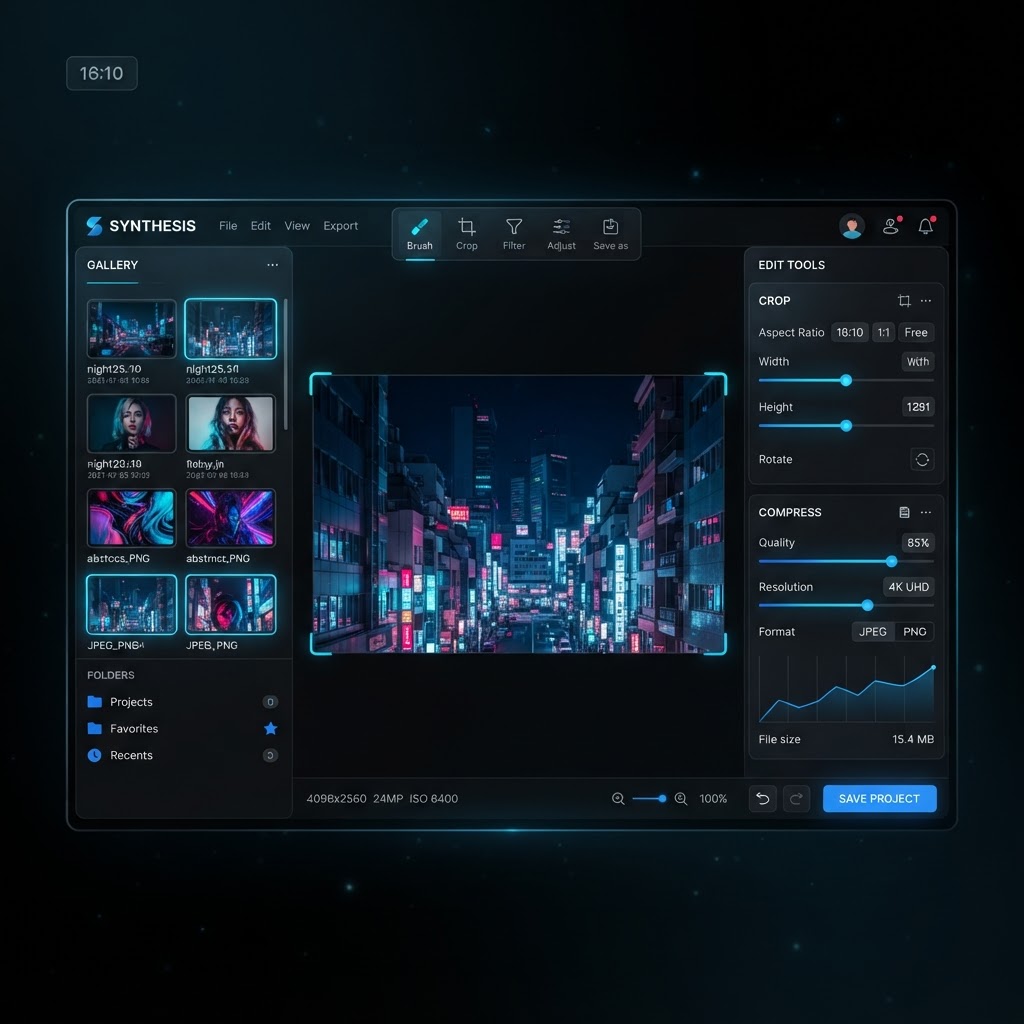The height and width of the screenshot is (1024, 1024).
Task: Open the File menu
Action: [x=228, y=226]
